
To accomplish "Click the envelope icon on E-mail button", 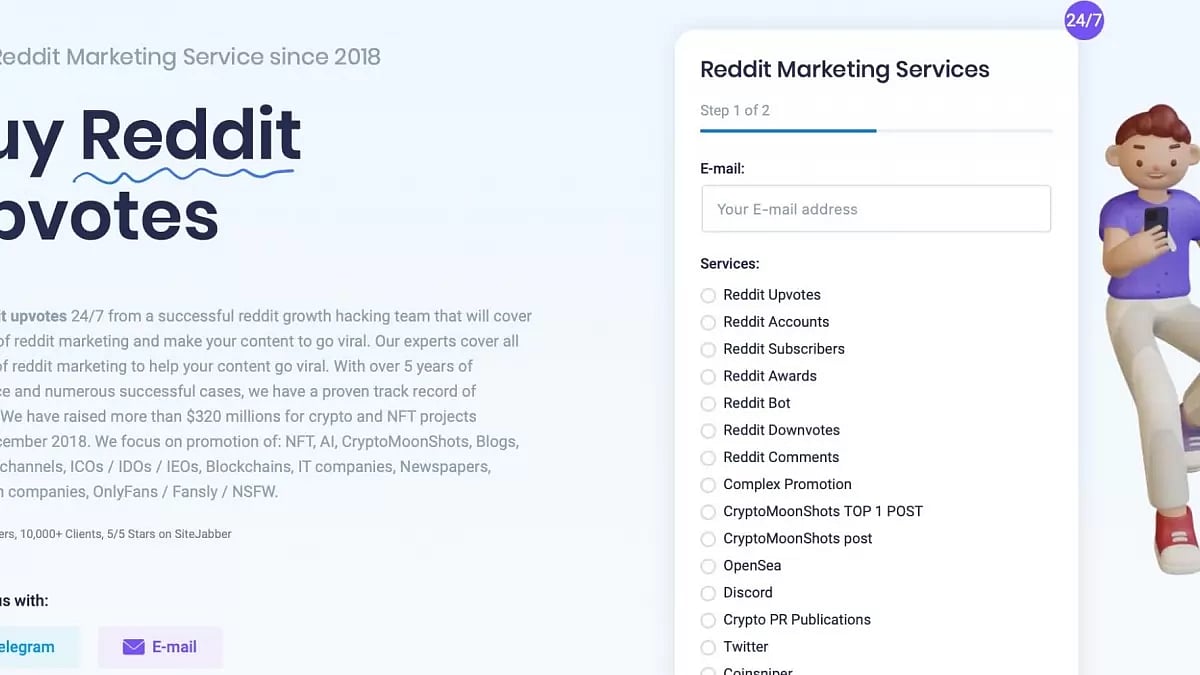I will (133, 647).
